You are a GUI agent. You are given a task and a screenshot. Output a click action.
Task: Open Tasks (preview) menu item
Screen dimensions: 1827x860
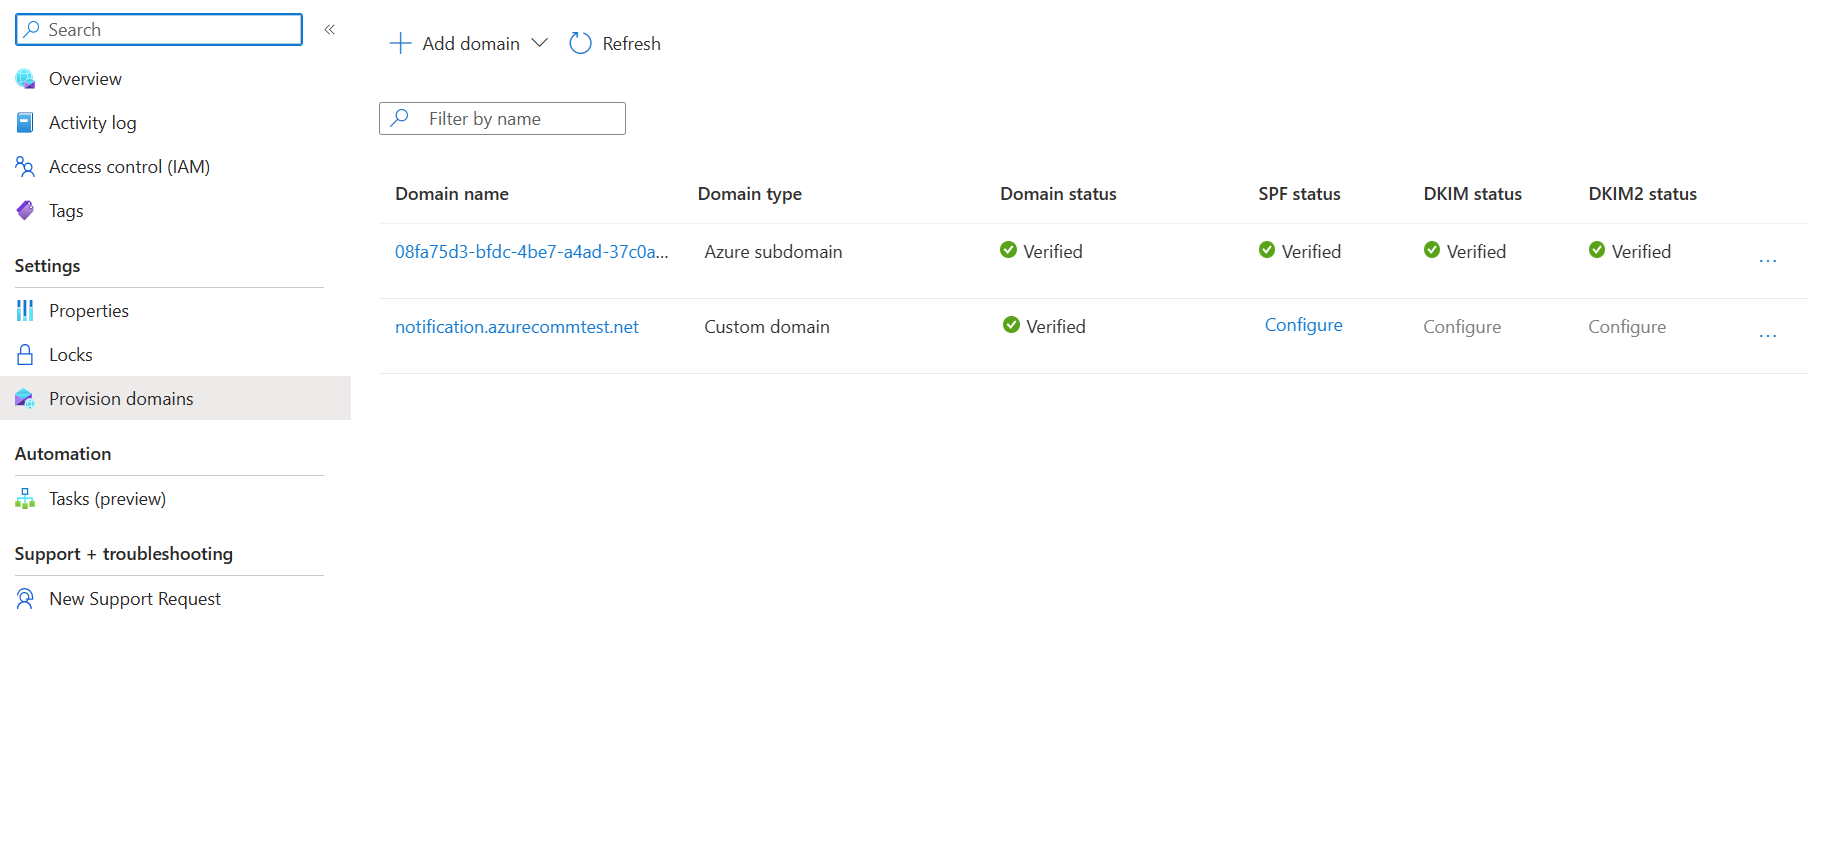tap(175, 499)
